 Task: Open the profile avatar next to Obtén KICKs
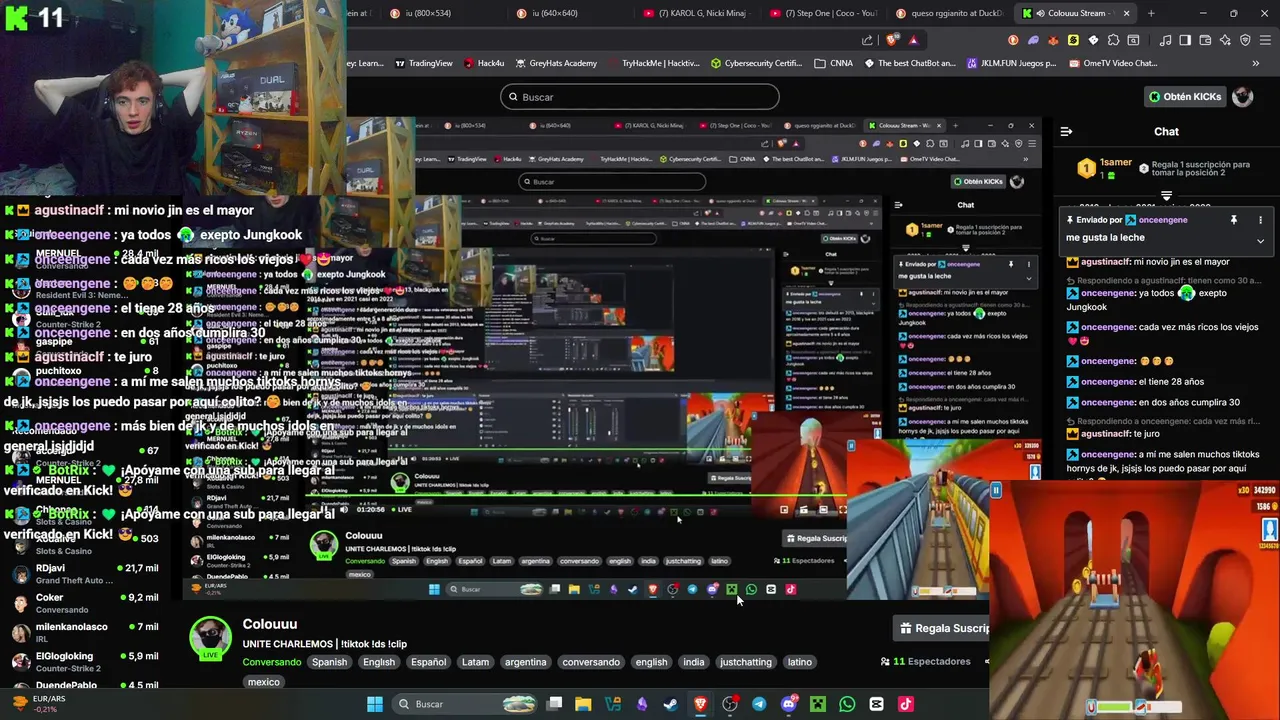pyautogui.click(x=1242, y=97)
